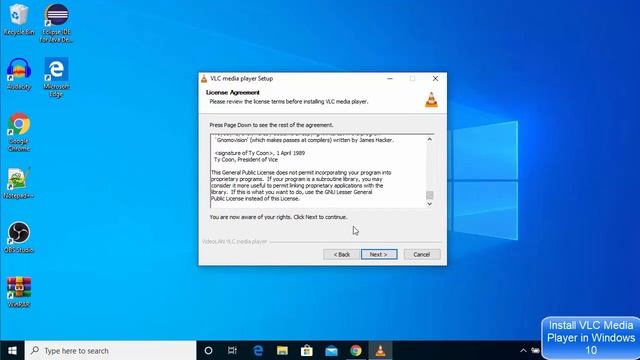Click the license agreement text area
The height and width of the screenshot is (360, 640).
pos(318,171)
